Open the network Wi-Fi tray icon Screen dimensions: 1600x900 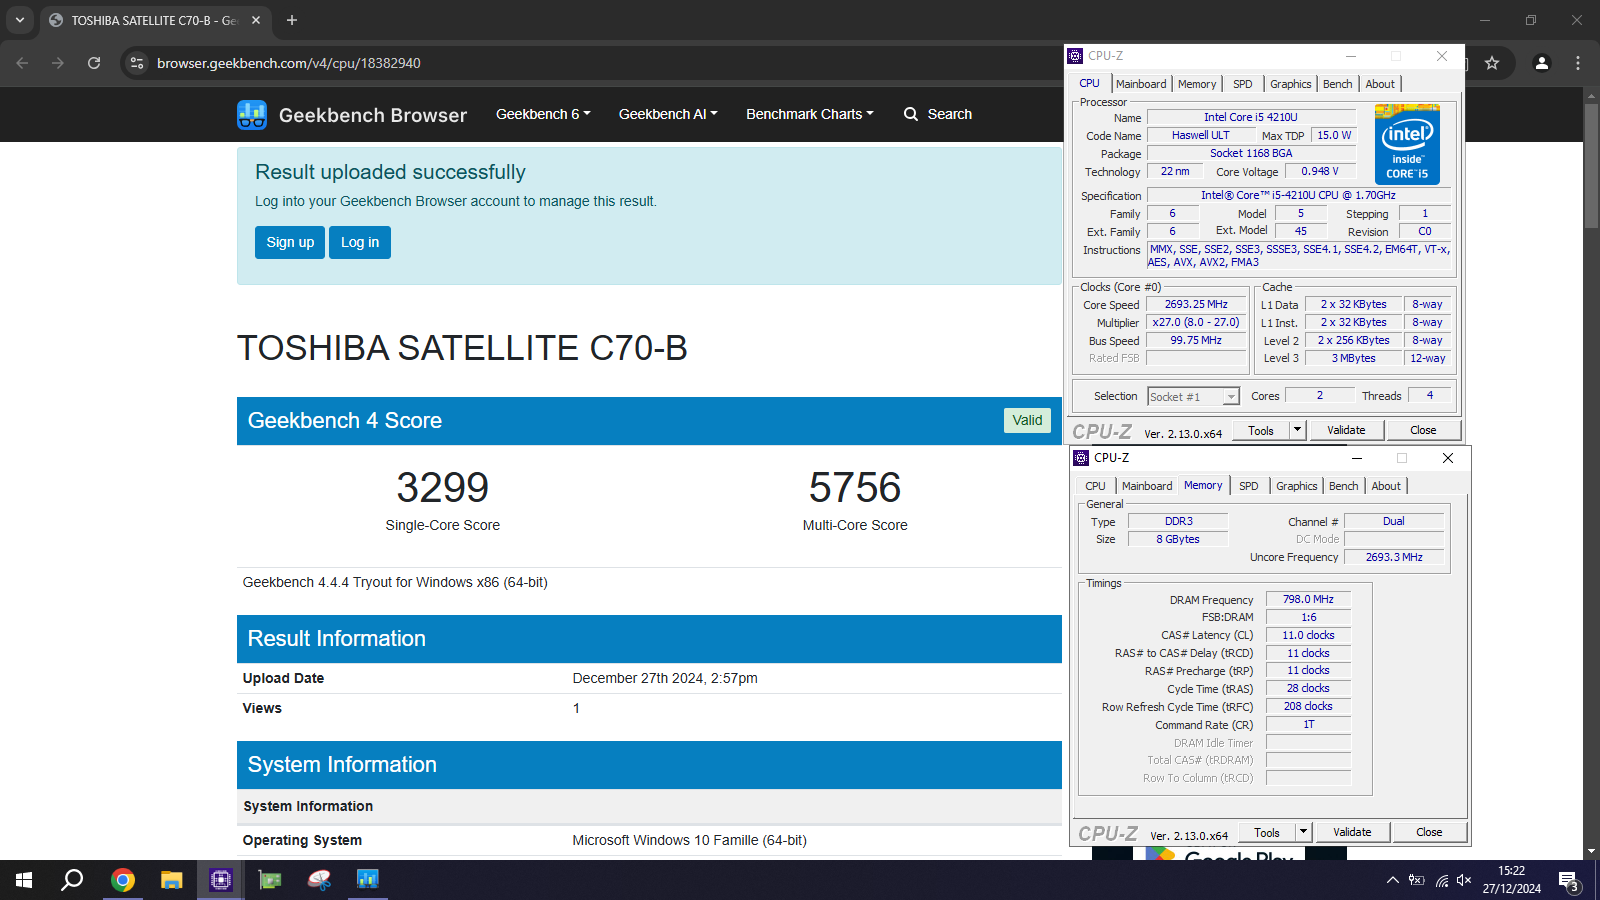click(1441, 881)
